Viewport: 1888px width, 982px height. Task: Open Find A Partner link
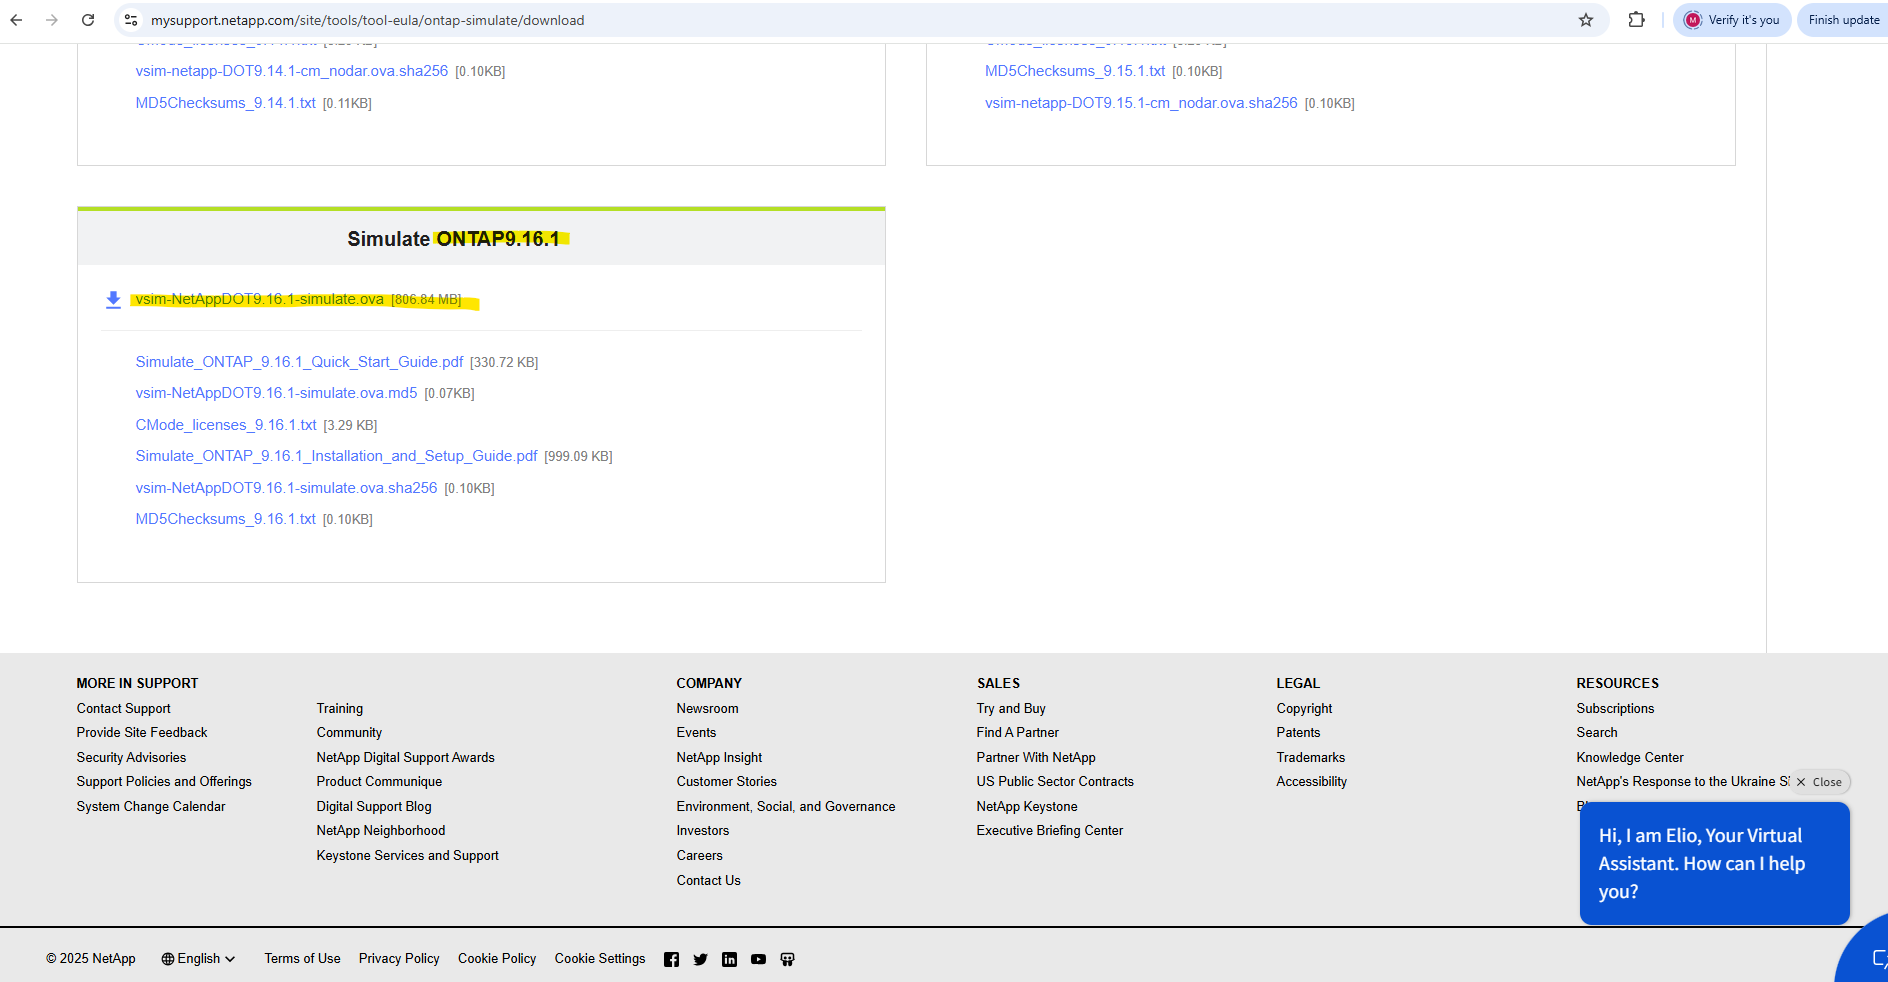(x=1017, y=732)
